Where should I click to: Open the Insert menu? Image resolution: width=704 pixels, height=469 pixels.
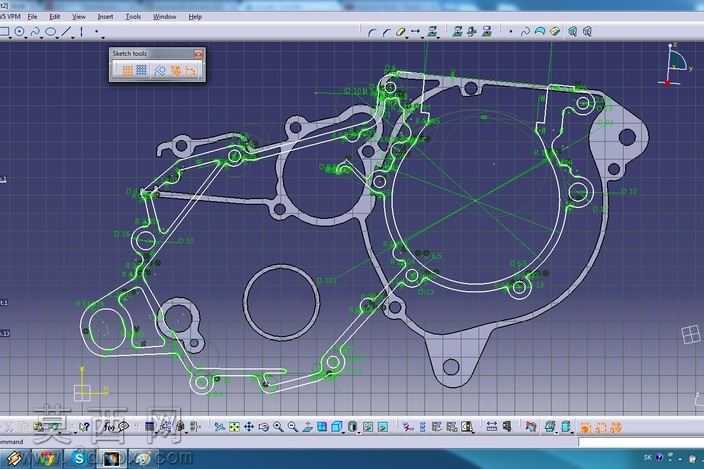(x=105, y=17)
